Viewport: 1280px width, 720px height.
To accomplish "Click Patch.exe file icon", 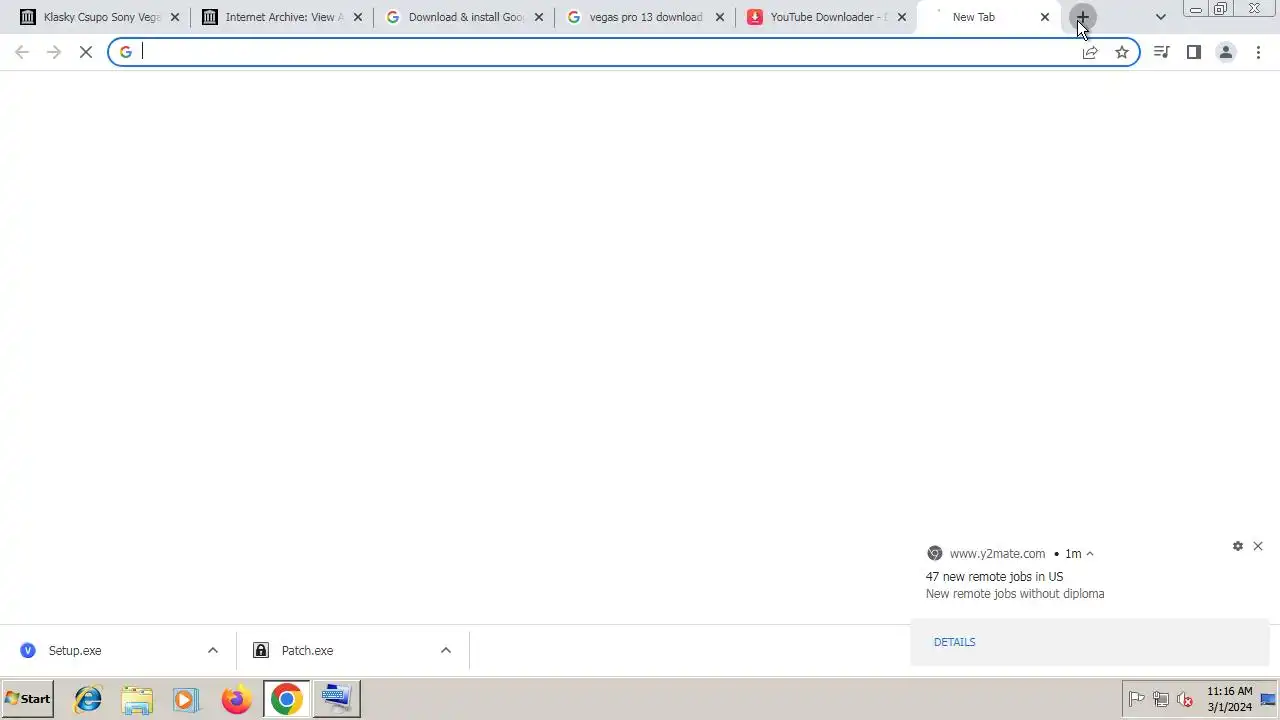I will (261, 651).
